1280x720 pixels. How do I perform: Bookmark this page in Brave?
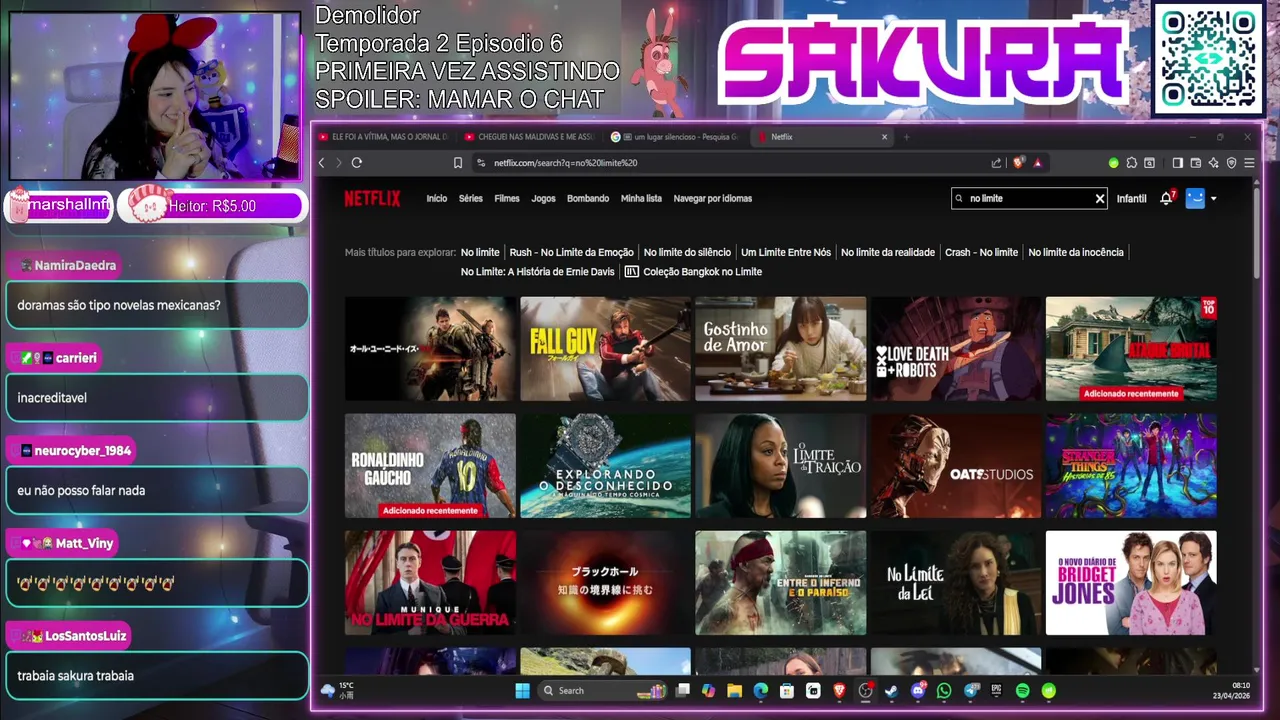point(458,163)
